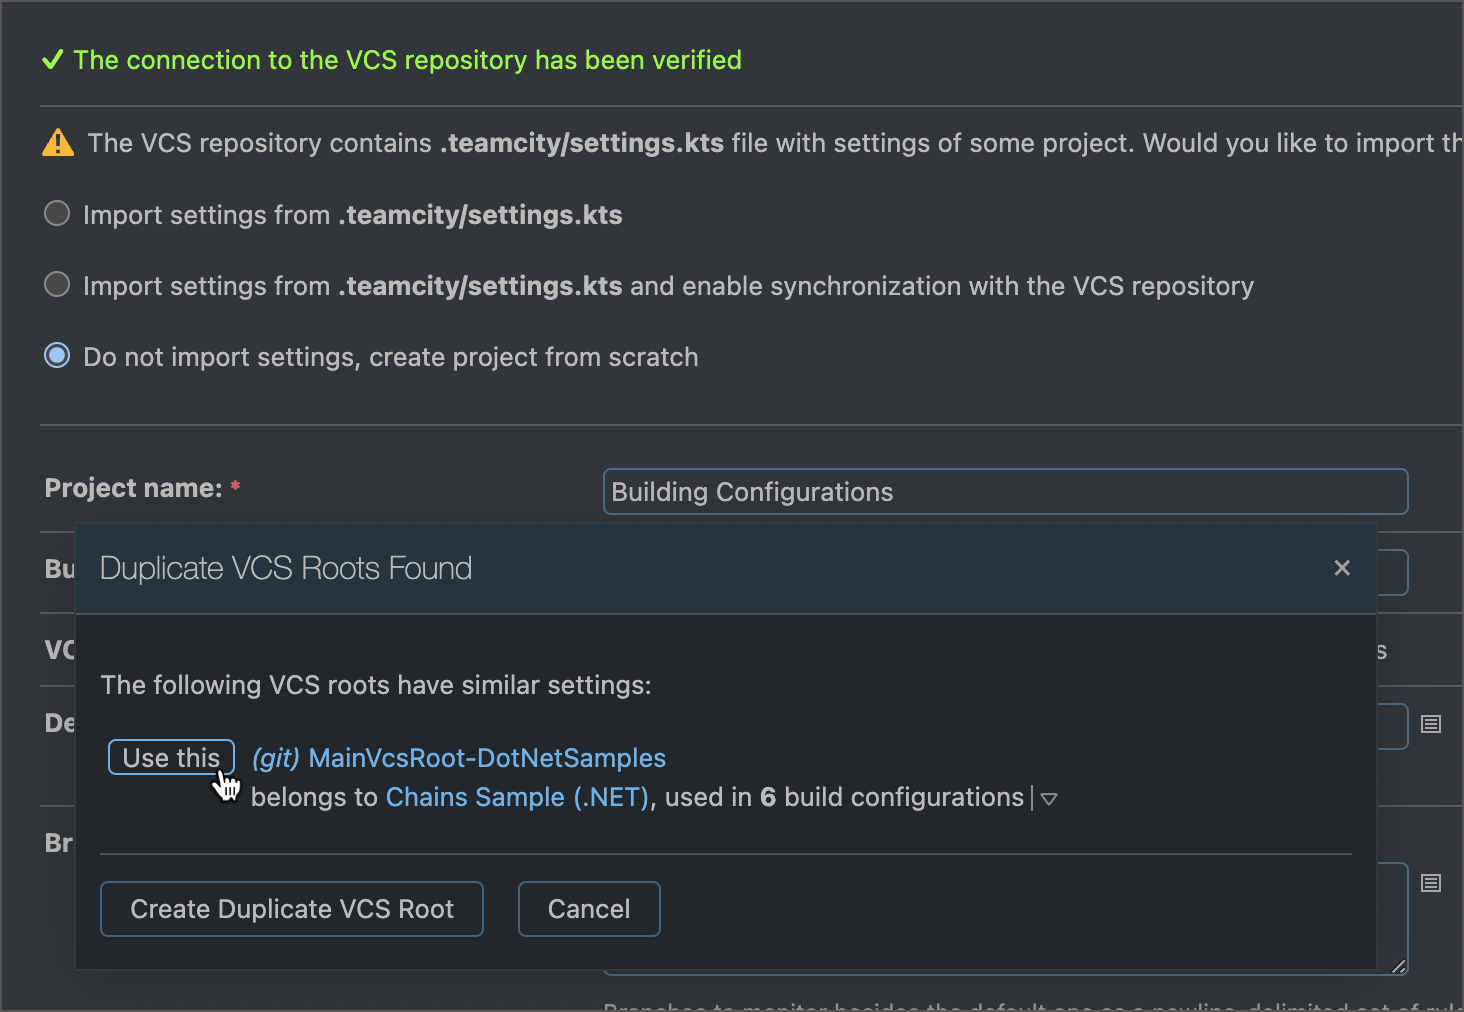
Task: Open the Chains Sample (.NET) project link
Action: click(x=516, y=797)
